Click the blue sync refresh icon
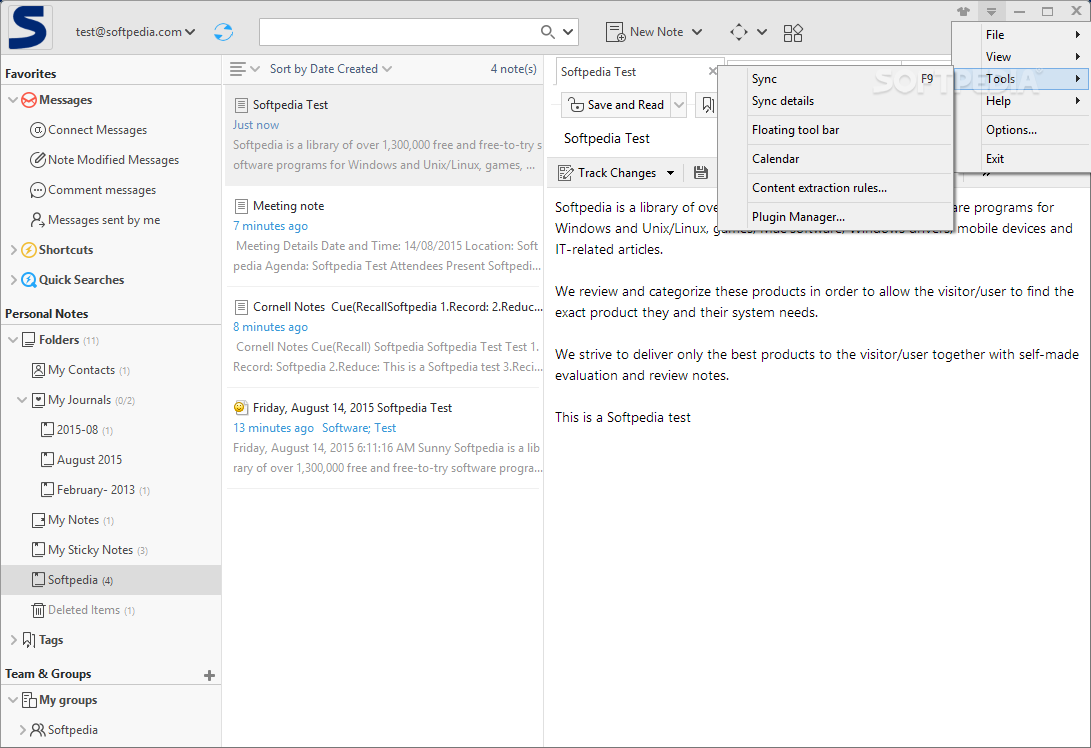The width and height of the screenshot is (1091, 748). coord(223,32)
